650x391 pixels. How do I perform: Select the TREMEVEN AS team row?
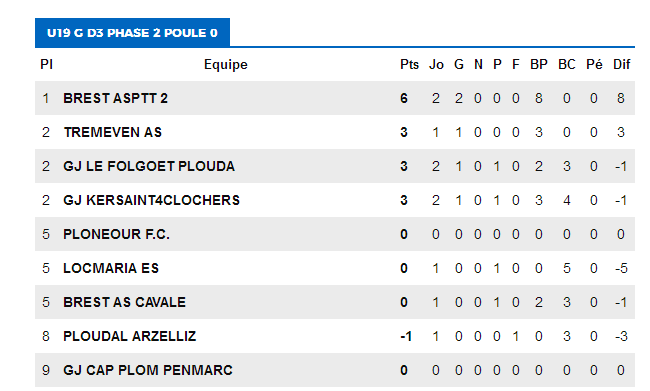point(335,132)
